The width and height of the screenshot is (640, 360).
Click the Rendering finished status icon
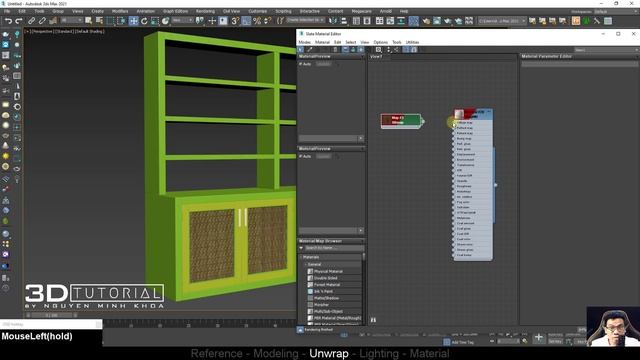[300, 330]
